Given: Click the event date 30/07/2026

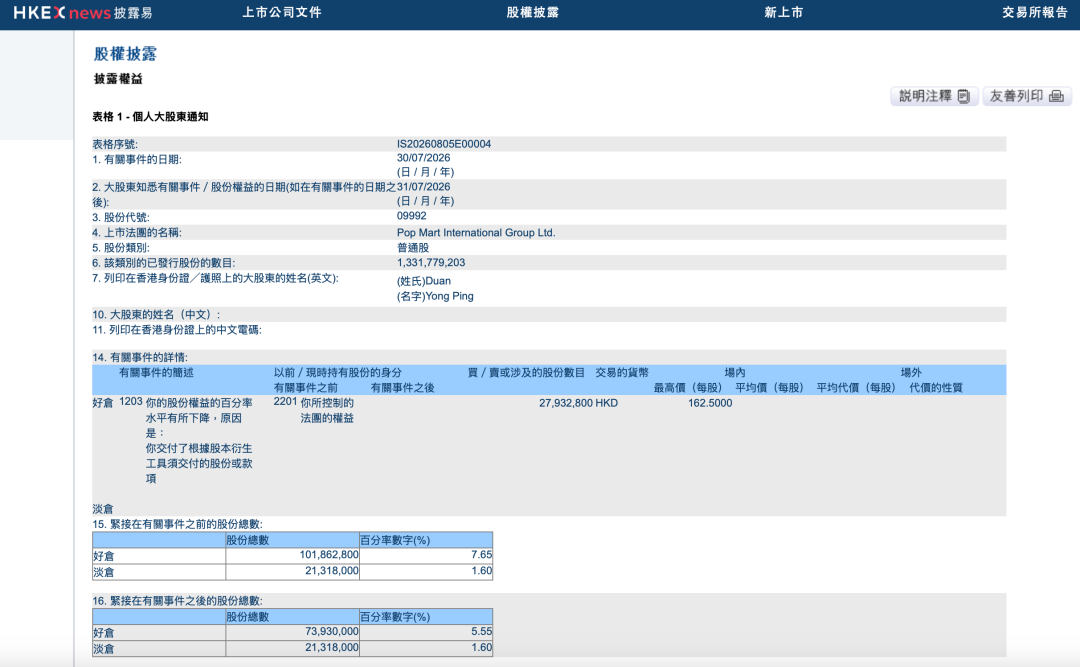Looking at the screenshot, I should coord(423,158).
